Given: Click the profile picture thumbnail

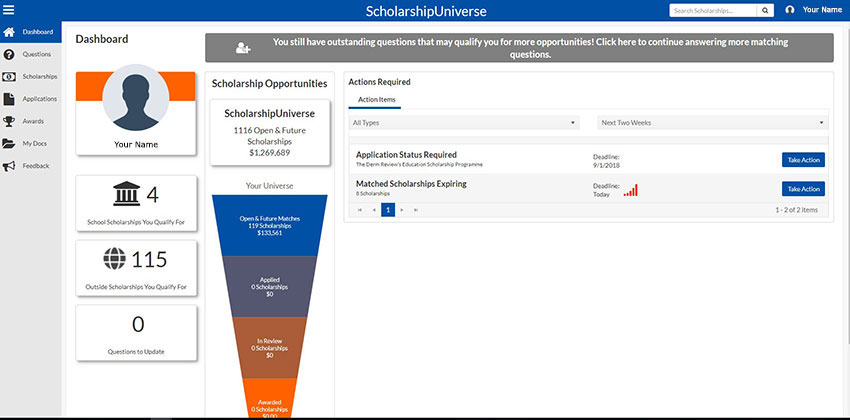Looking at the screenshot, I should click(x=136, y=98).
